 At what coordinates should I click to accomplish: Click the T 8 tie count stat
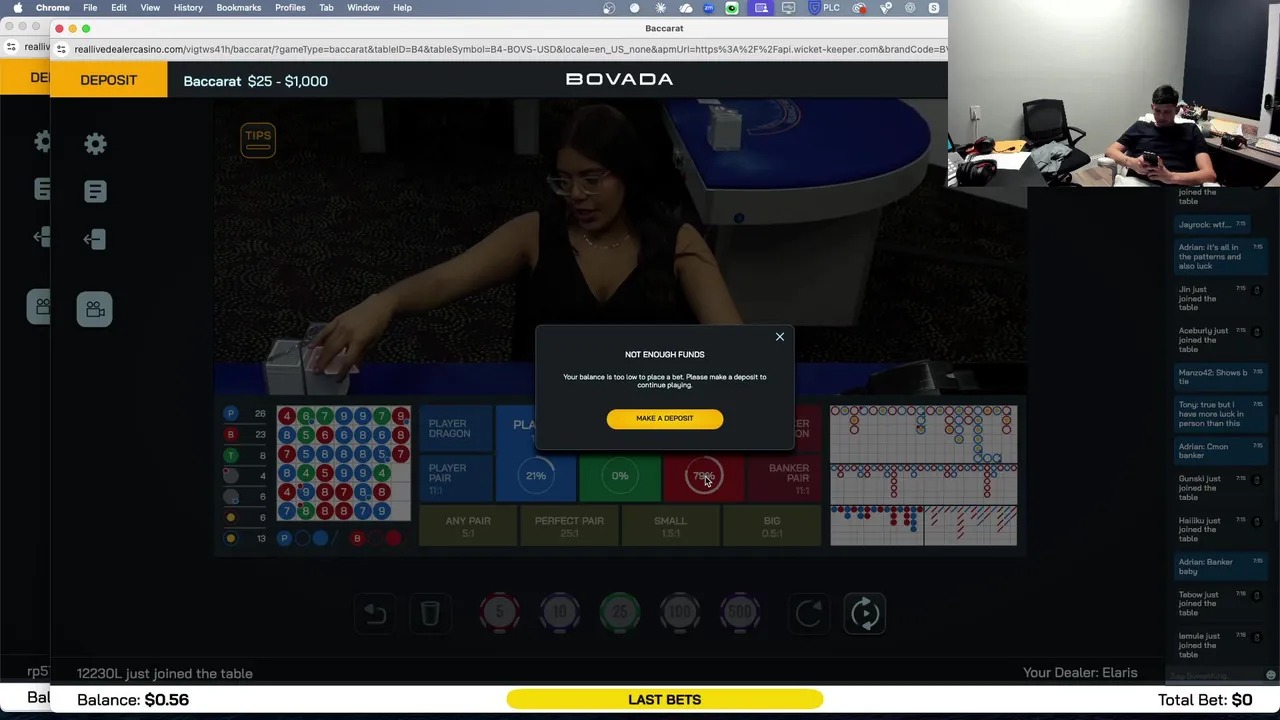246,455
